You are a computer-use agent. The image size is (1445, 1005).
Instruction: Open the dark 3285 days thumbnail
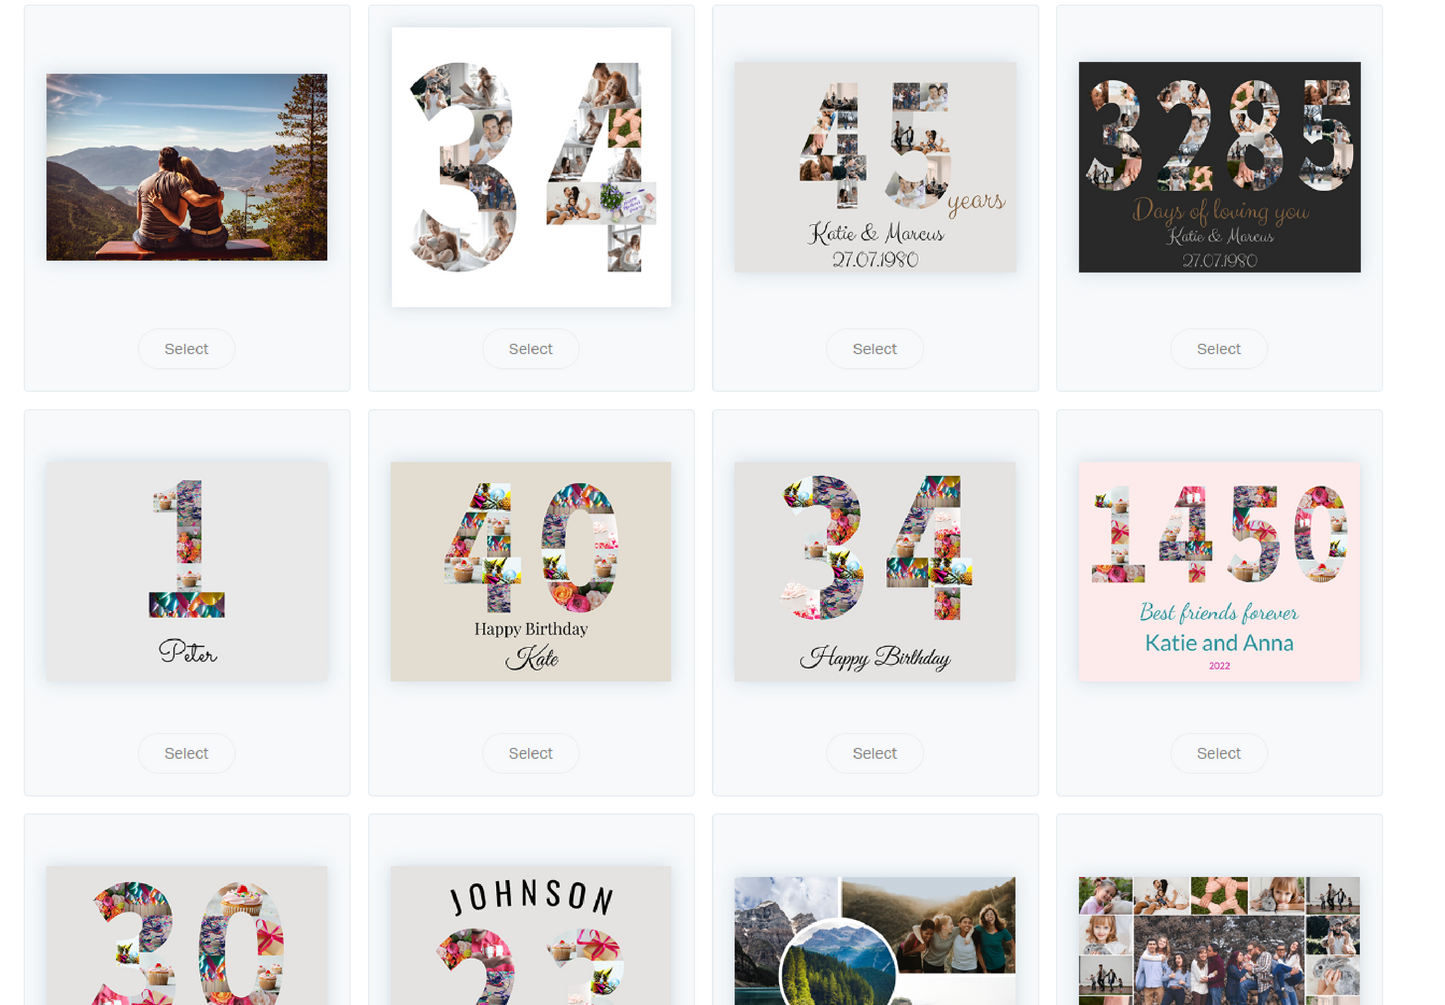tap(1219, 167)
